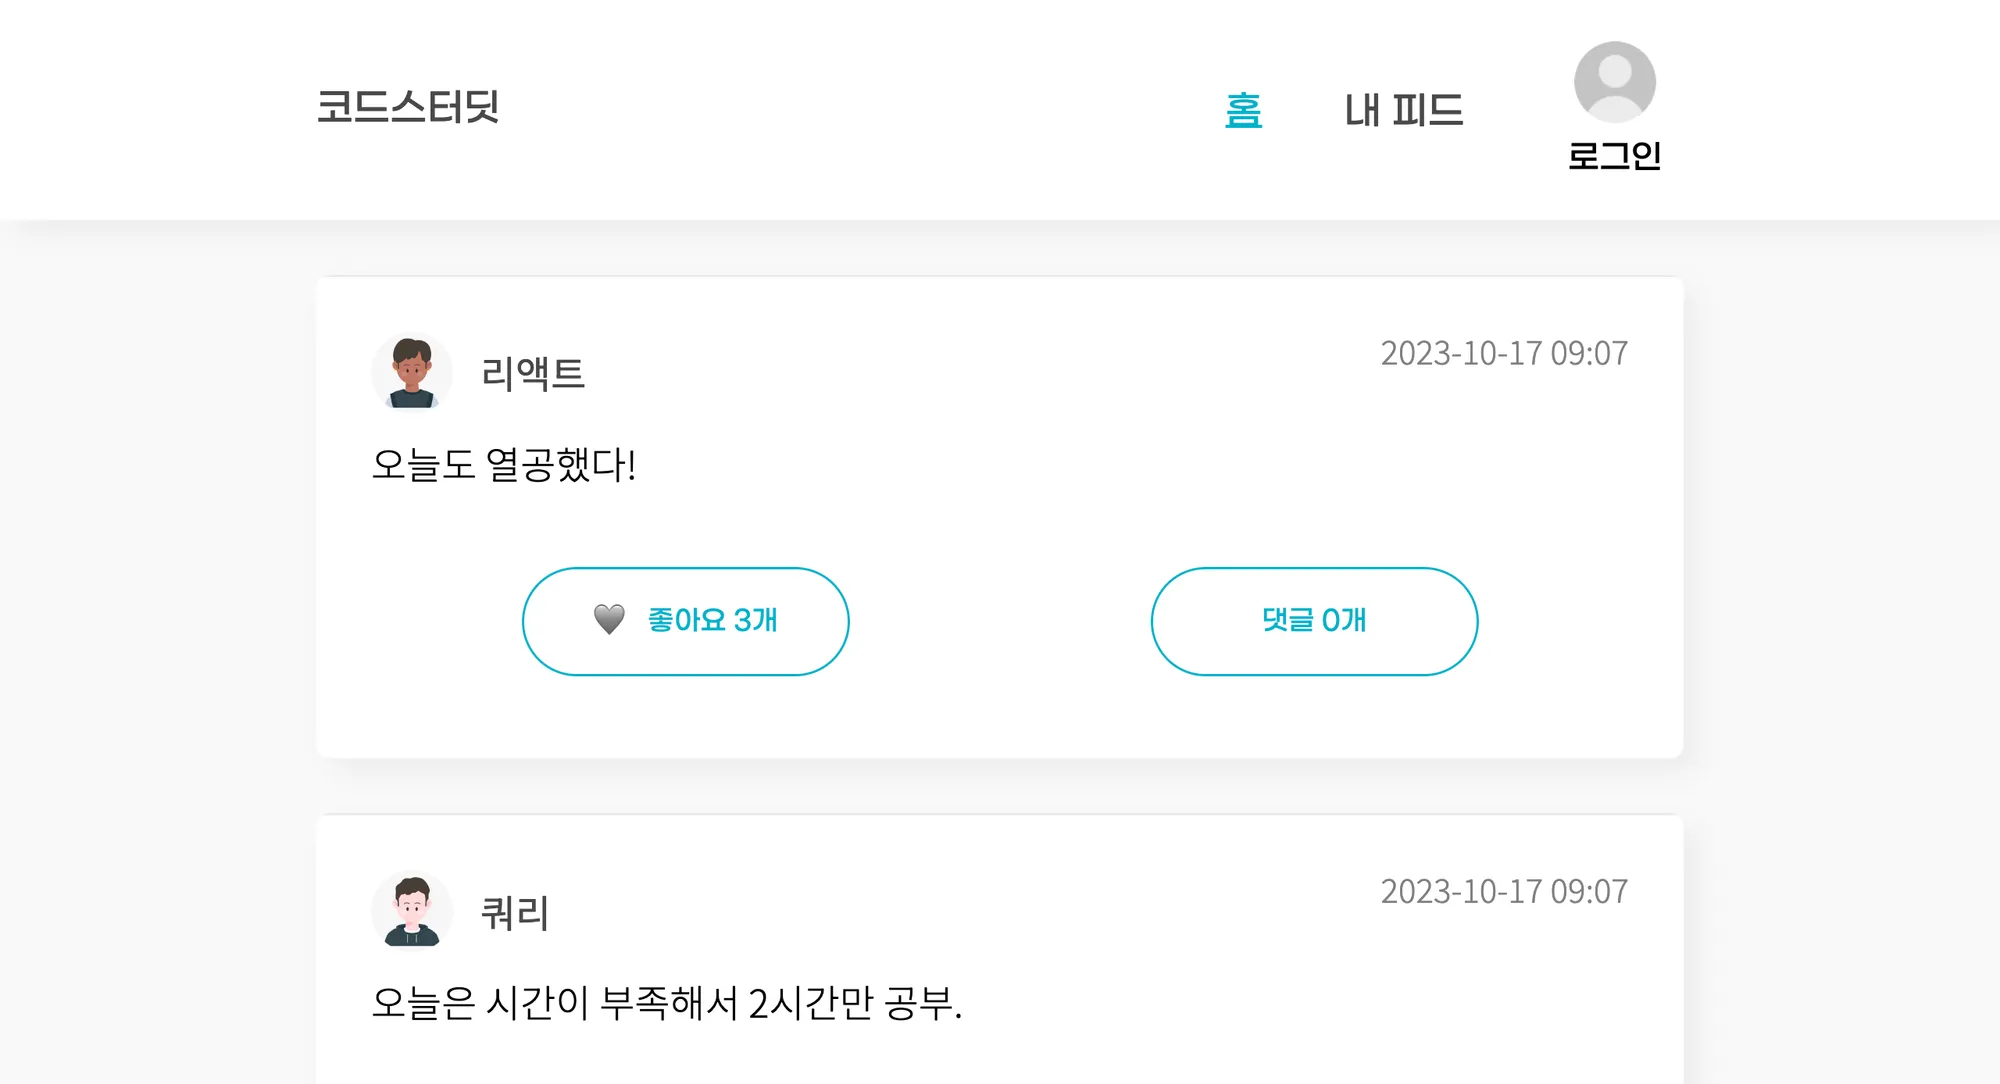Click the white header navigation bar

(x=1000, y=110)
